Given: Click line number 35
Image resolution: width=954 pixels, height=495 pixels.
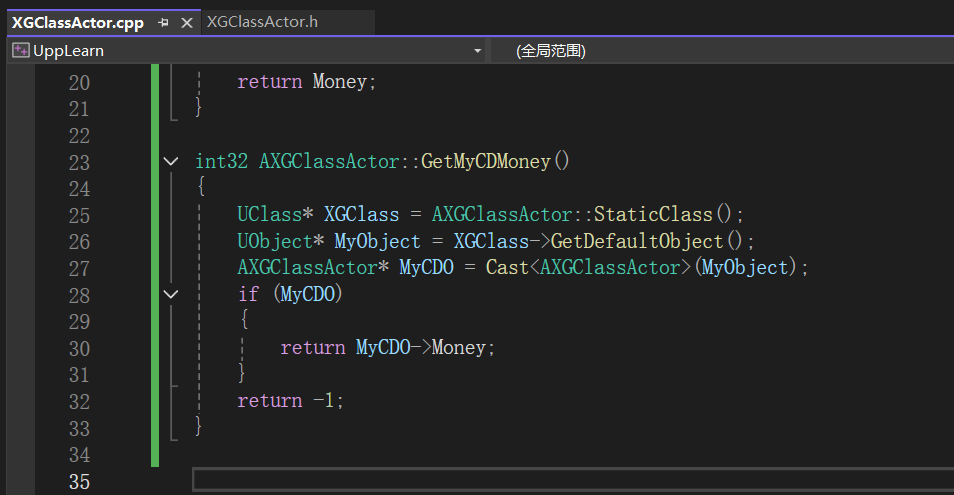Looking at the screenshot, I should (x=79, y=482).
